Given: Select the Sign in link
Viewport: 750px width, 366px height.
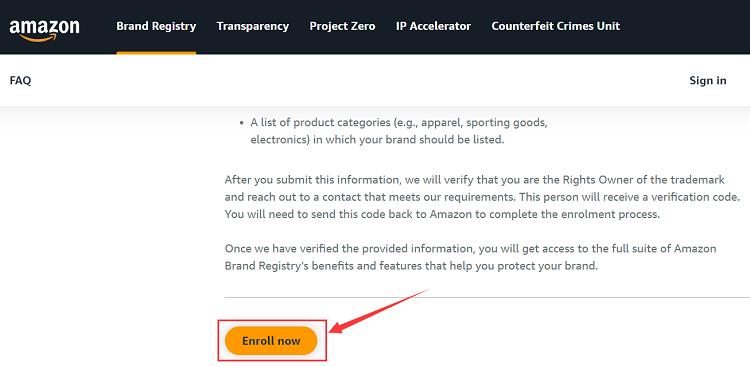Looking at the screenshot, I should [707, 80].
